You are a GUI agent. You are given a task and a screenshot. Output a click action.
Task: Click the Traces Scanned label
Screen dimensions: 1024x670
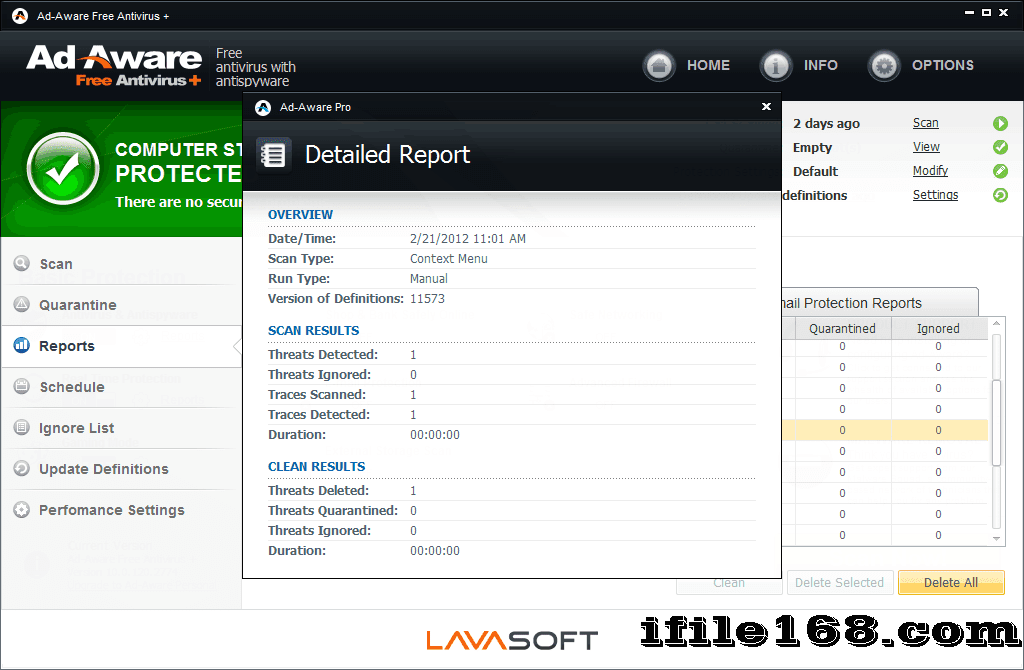317,394
